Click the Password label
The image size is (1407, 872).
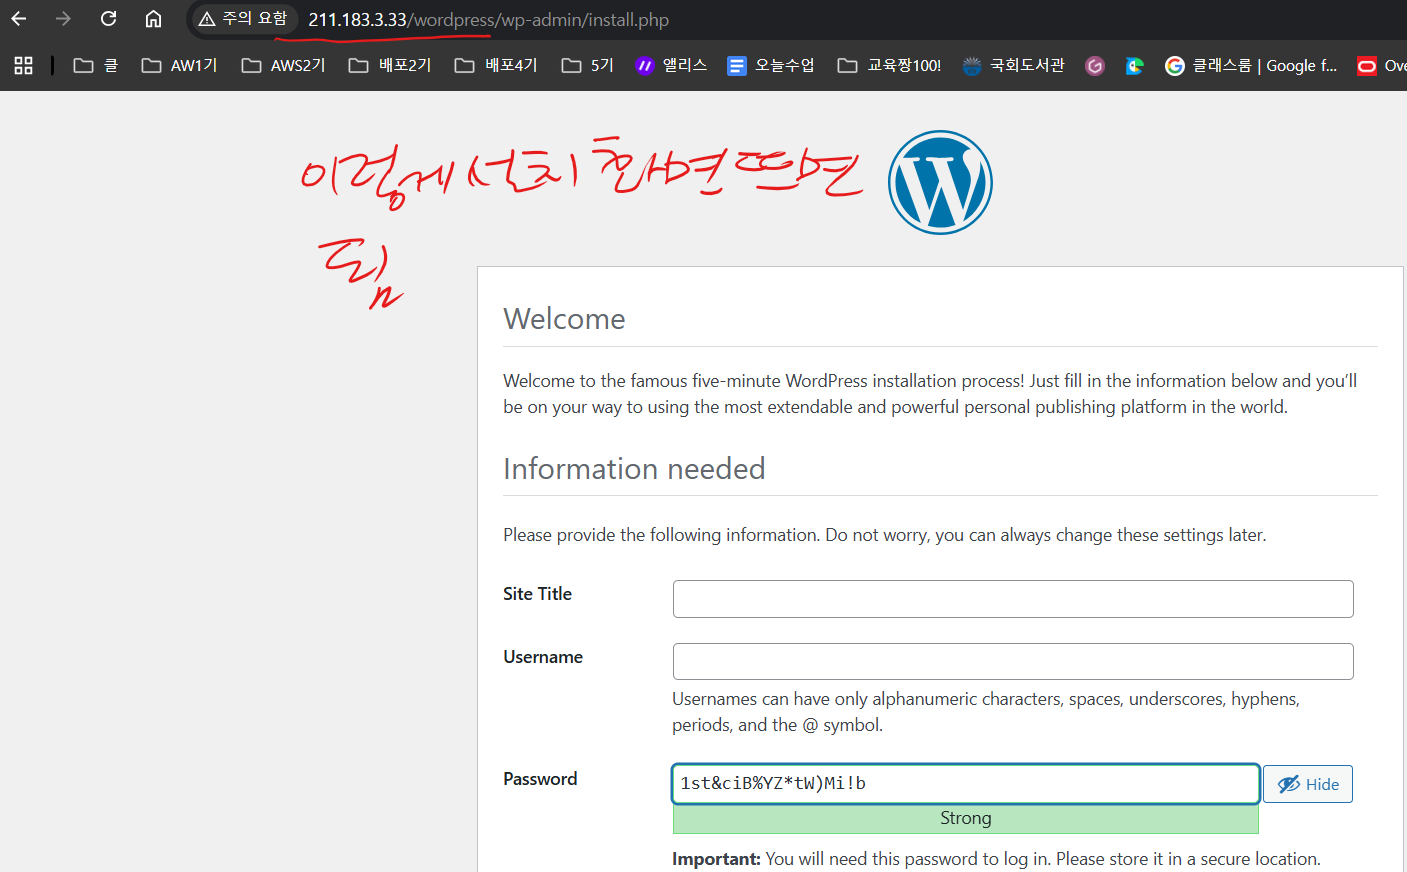540,779
